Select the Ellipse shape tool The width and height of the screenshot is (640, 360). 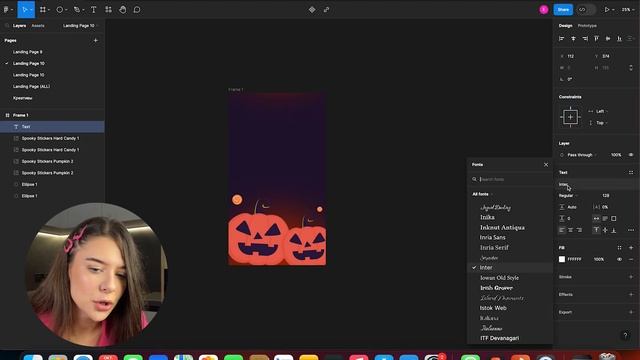click(x=60, y=9)
